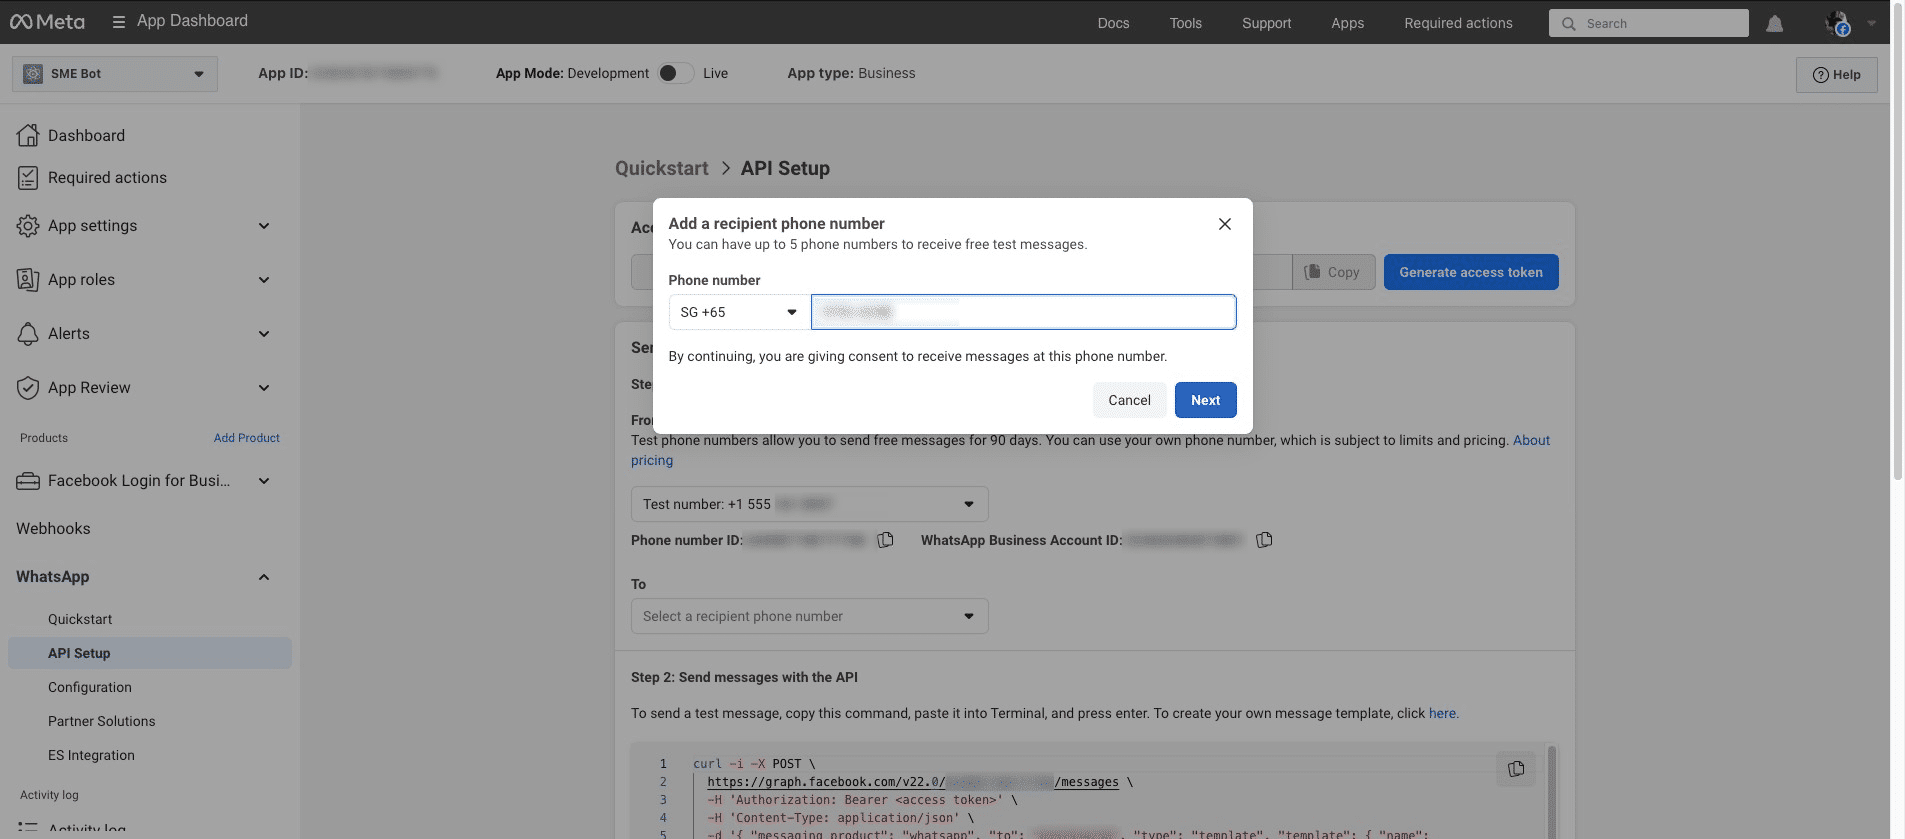Open account dropdown arrow beside avatar
Viewport: 1905px width, 839px height.
(1871, 23)
